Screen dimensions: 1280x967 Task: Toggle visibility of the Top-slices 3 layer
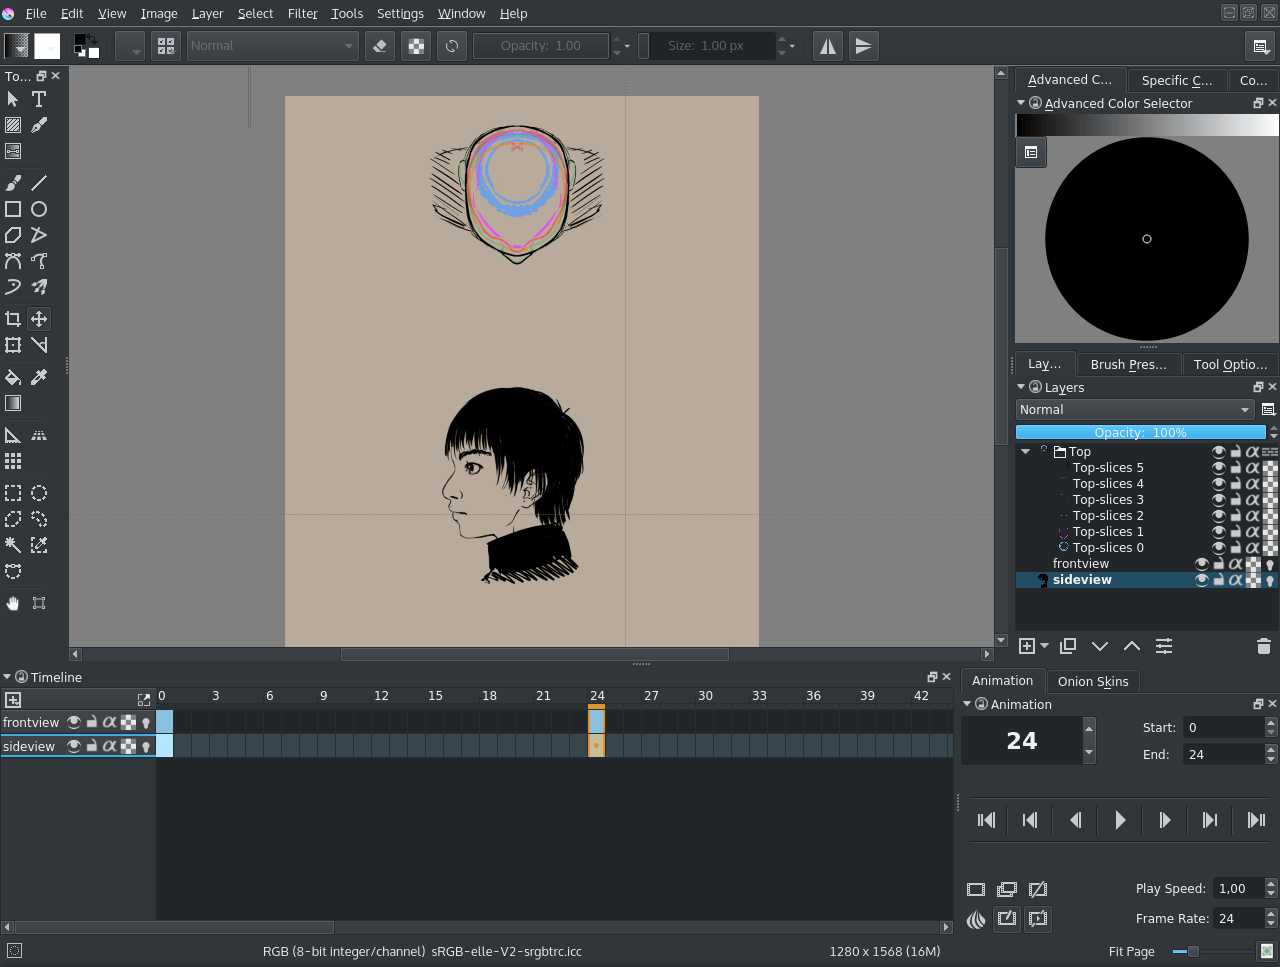point(1220,499)
